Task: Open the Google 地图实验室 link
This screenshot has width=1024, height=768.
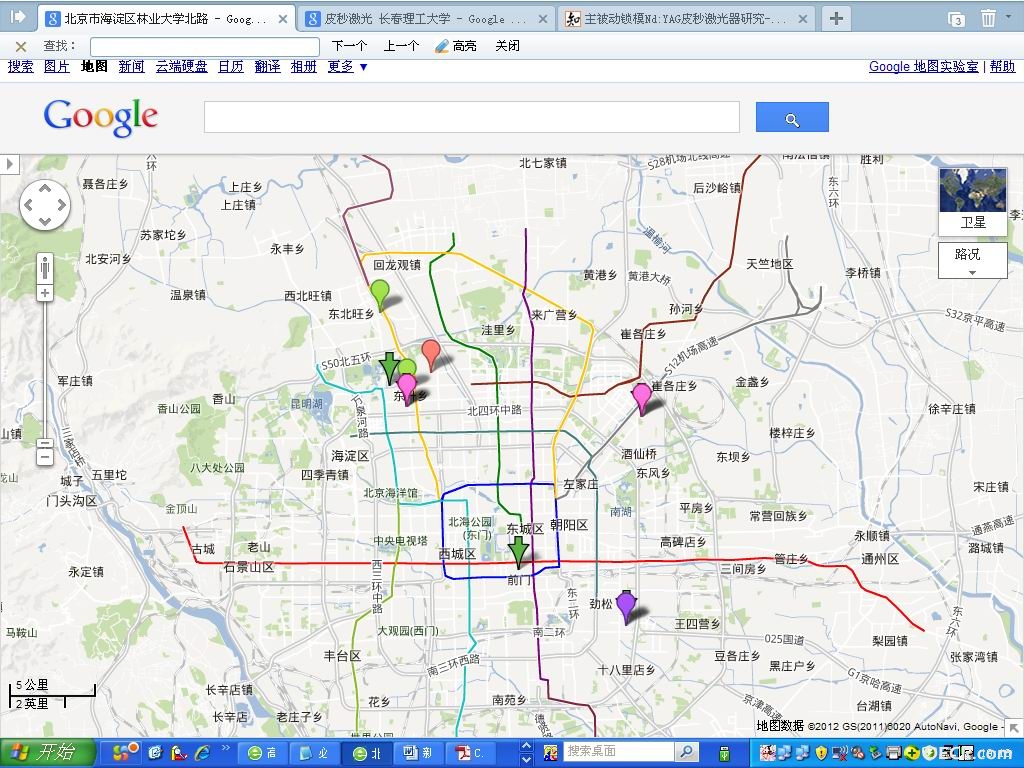Action: coord(923,67)
